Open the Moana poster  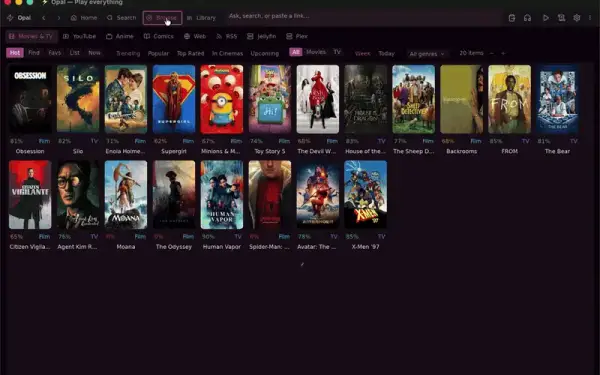[x=126, y=195]
